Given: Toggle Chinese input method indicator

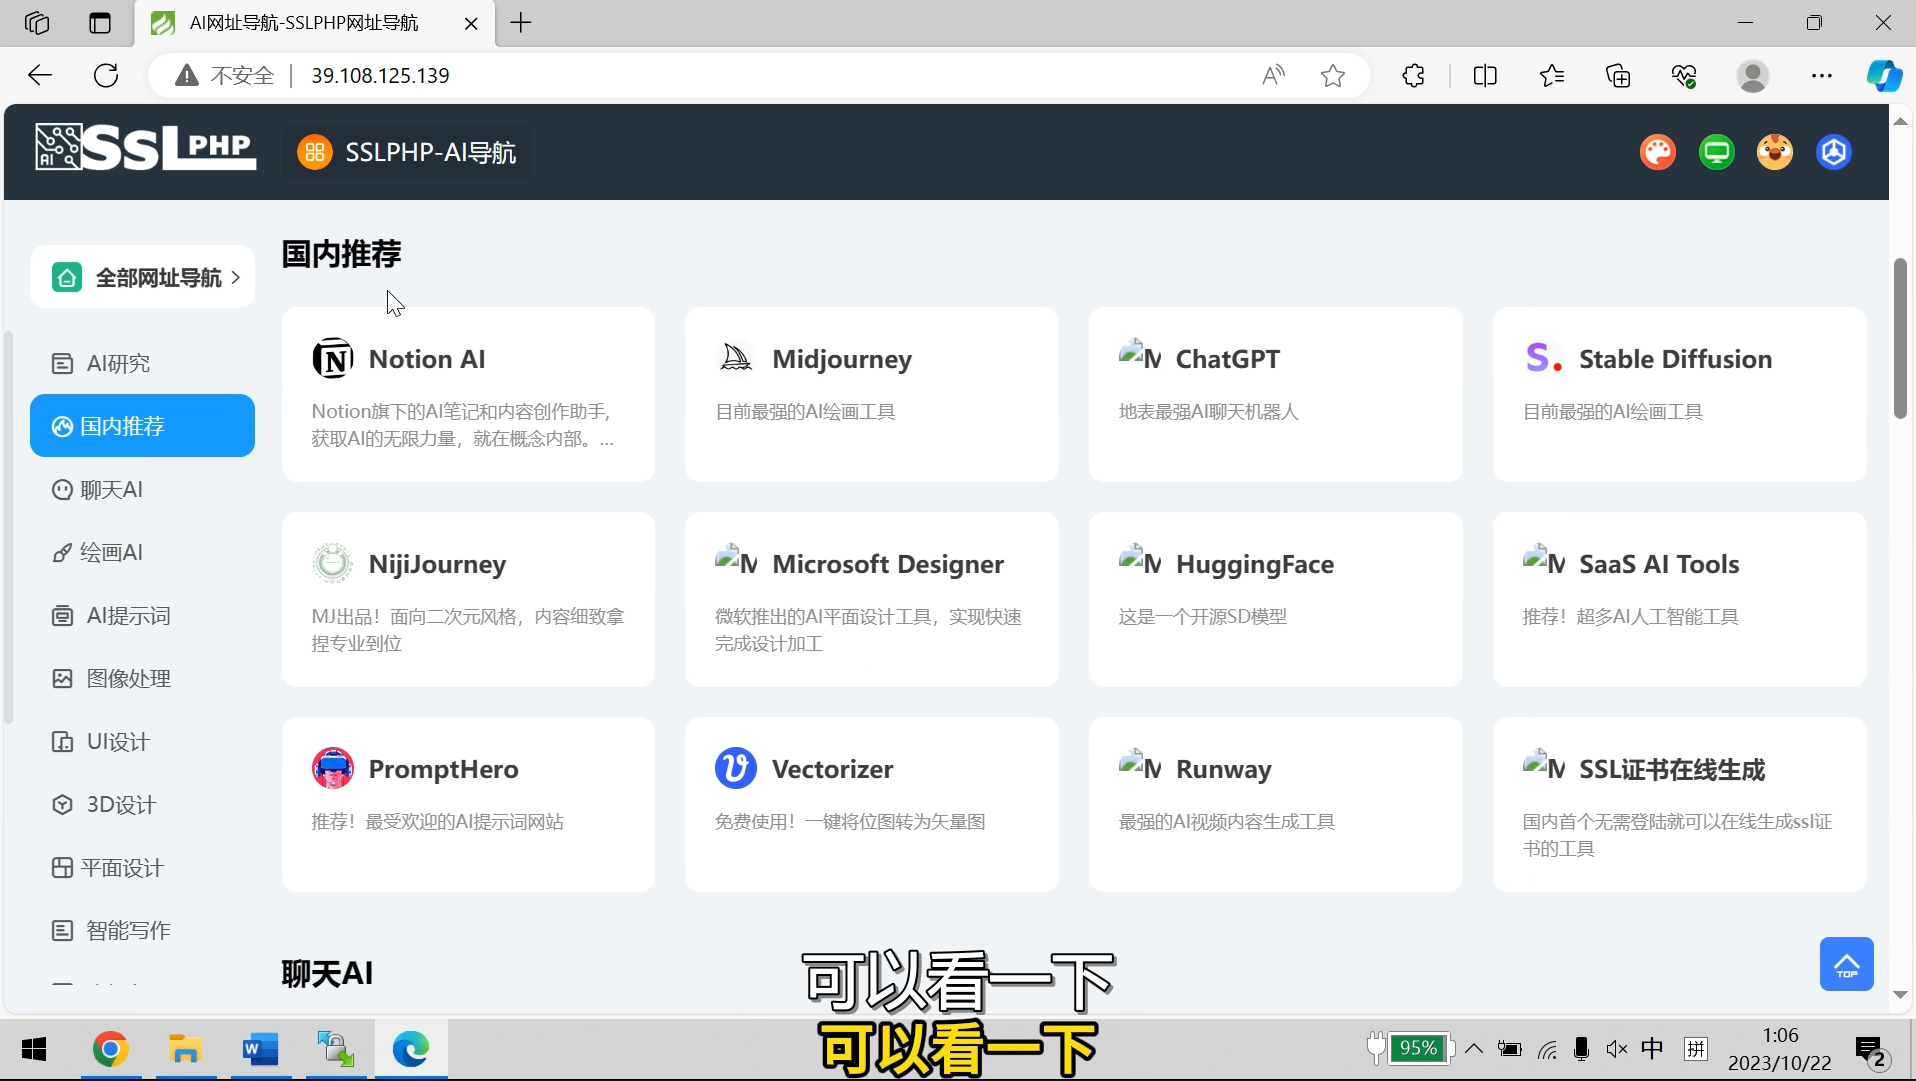Looking at the screenshot, I should pos(1652,1048).
